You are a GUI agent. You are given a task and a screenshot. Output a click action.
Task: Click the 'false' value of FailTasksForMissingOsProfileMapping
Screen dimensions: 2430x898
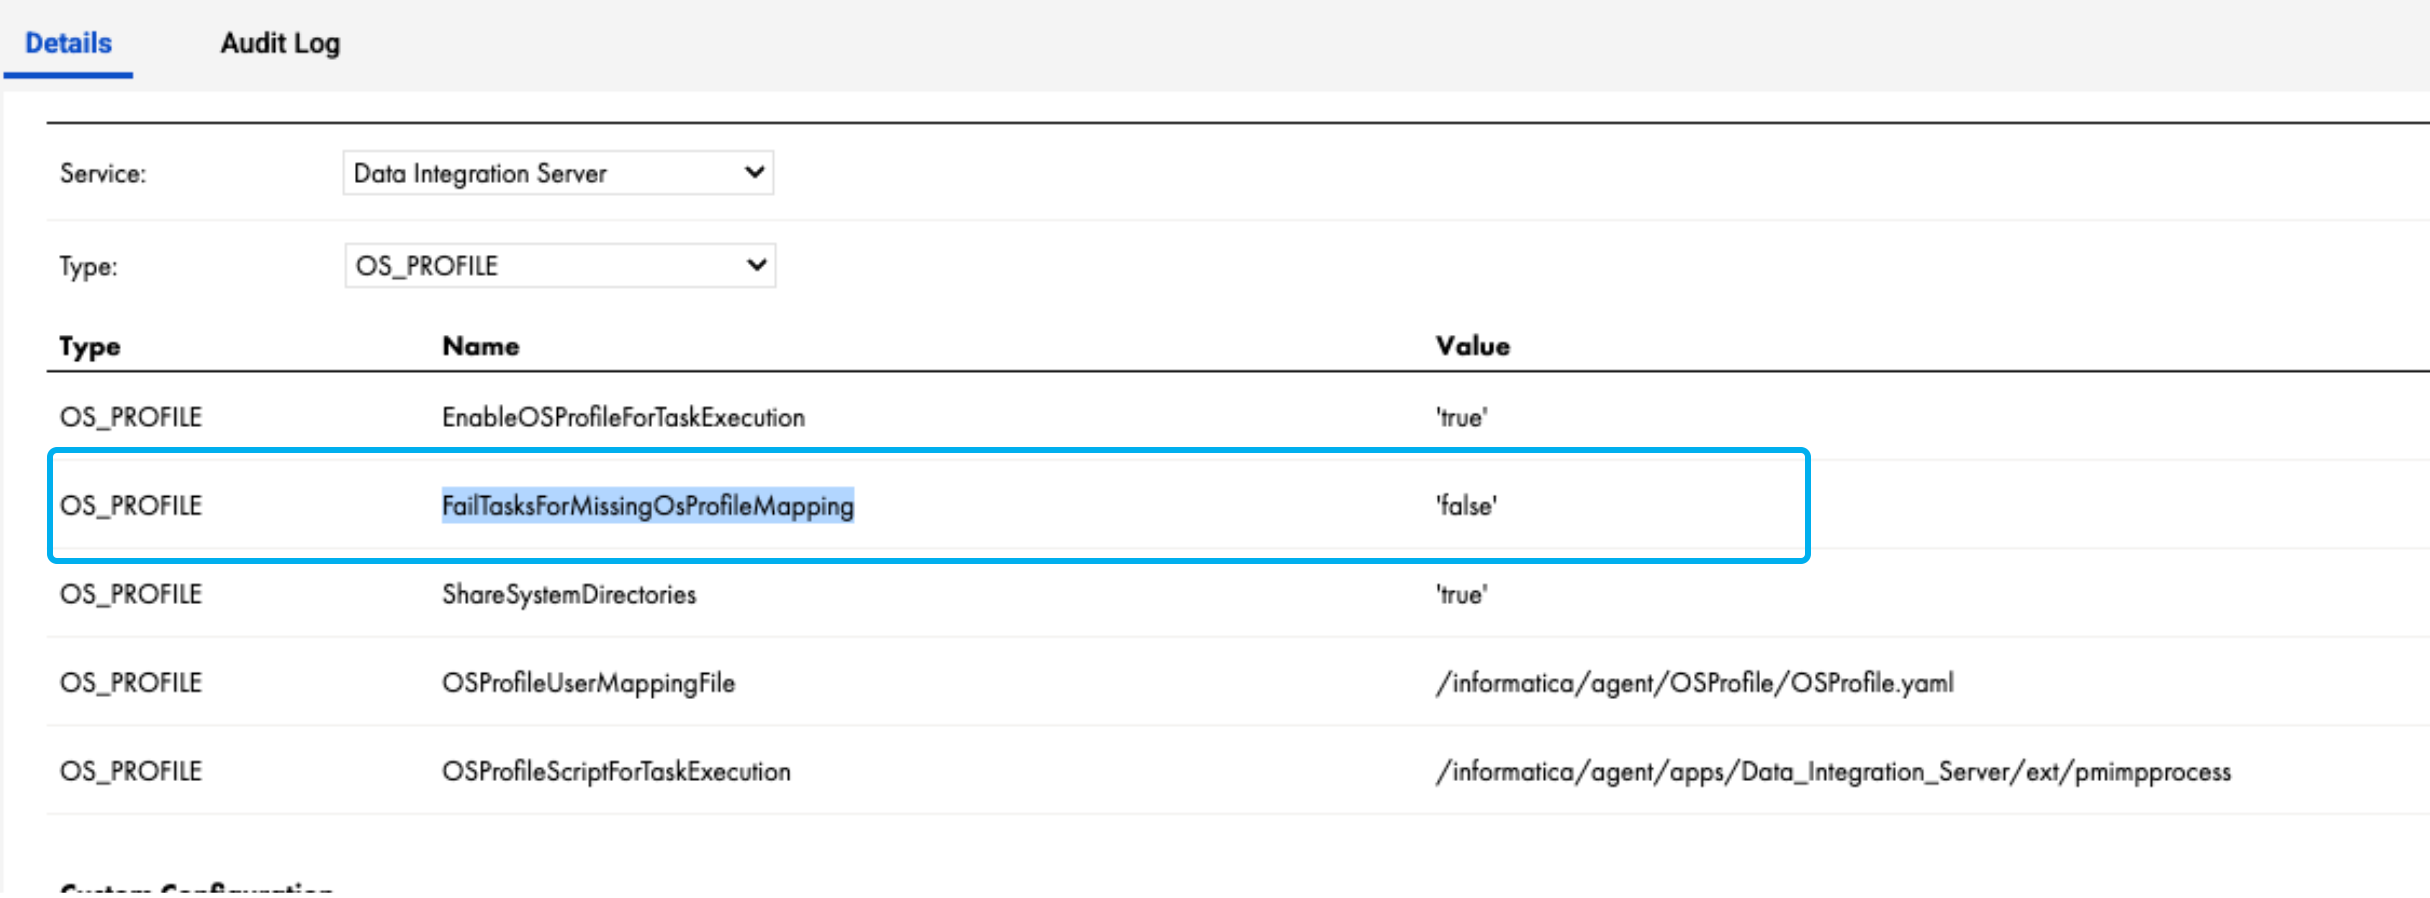pyautogui.click(x=1466, y=506)
